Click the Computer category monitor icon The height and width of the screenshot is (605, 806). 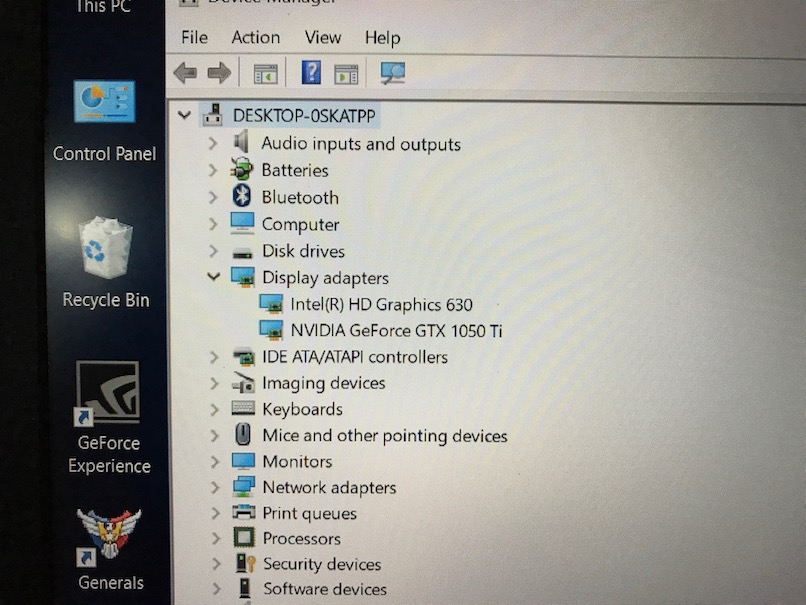click(242, 223)
